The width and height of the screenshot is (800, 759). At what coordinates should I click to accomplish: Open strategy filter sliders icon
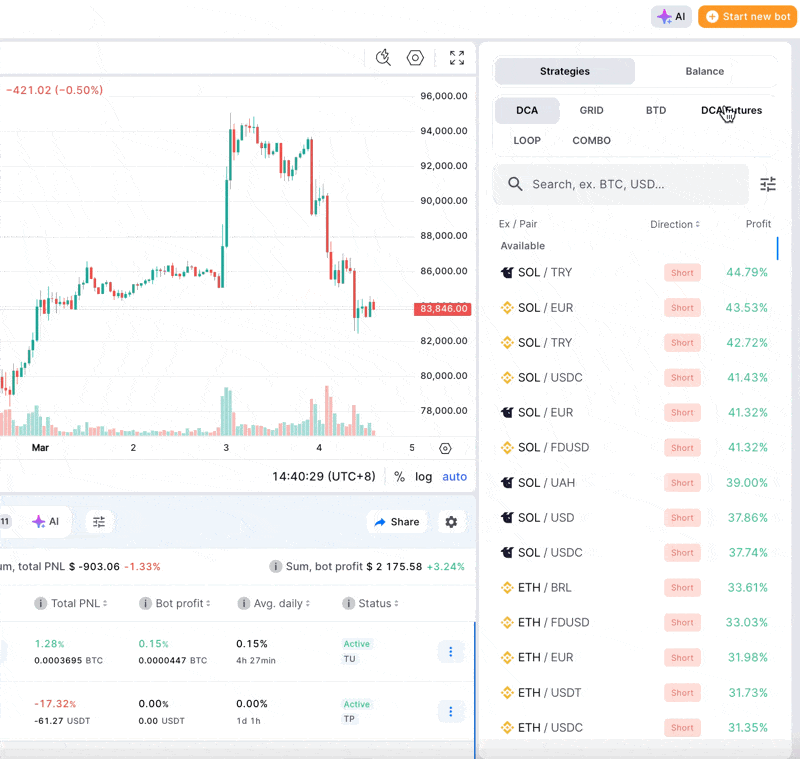[x=768, y=184]
